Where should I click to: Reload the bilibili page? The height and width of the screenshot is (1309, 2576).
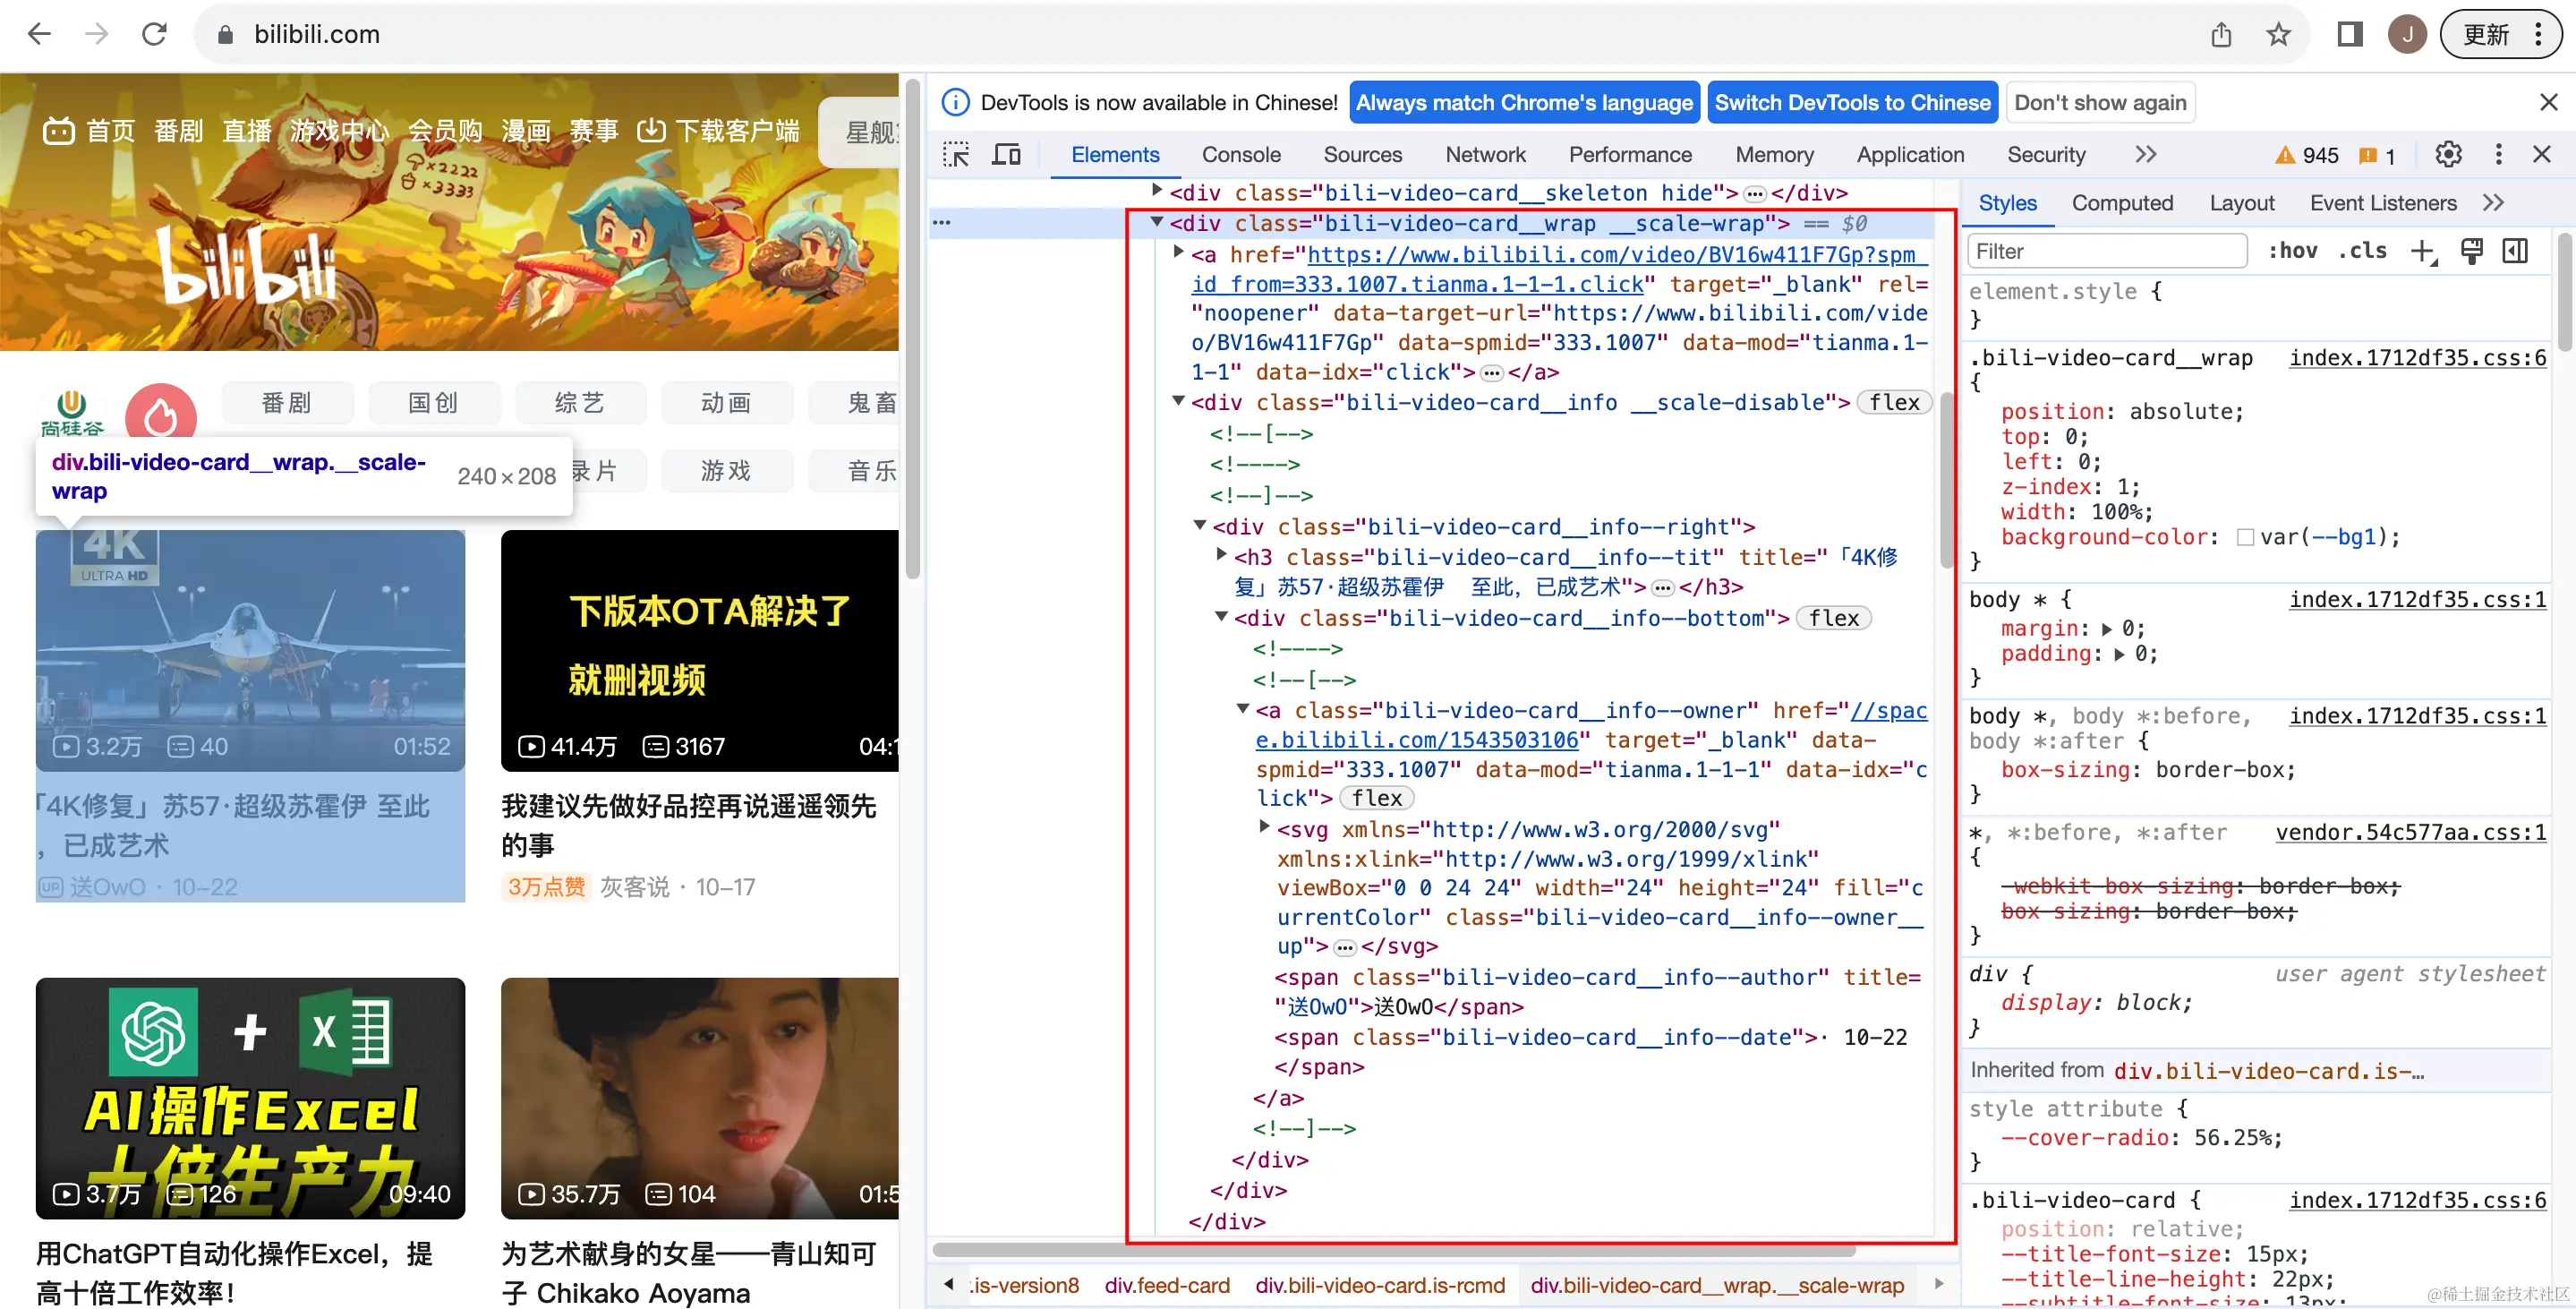(x=154, y=35)
